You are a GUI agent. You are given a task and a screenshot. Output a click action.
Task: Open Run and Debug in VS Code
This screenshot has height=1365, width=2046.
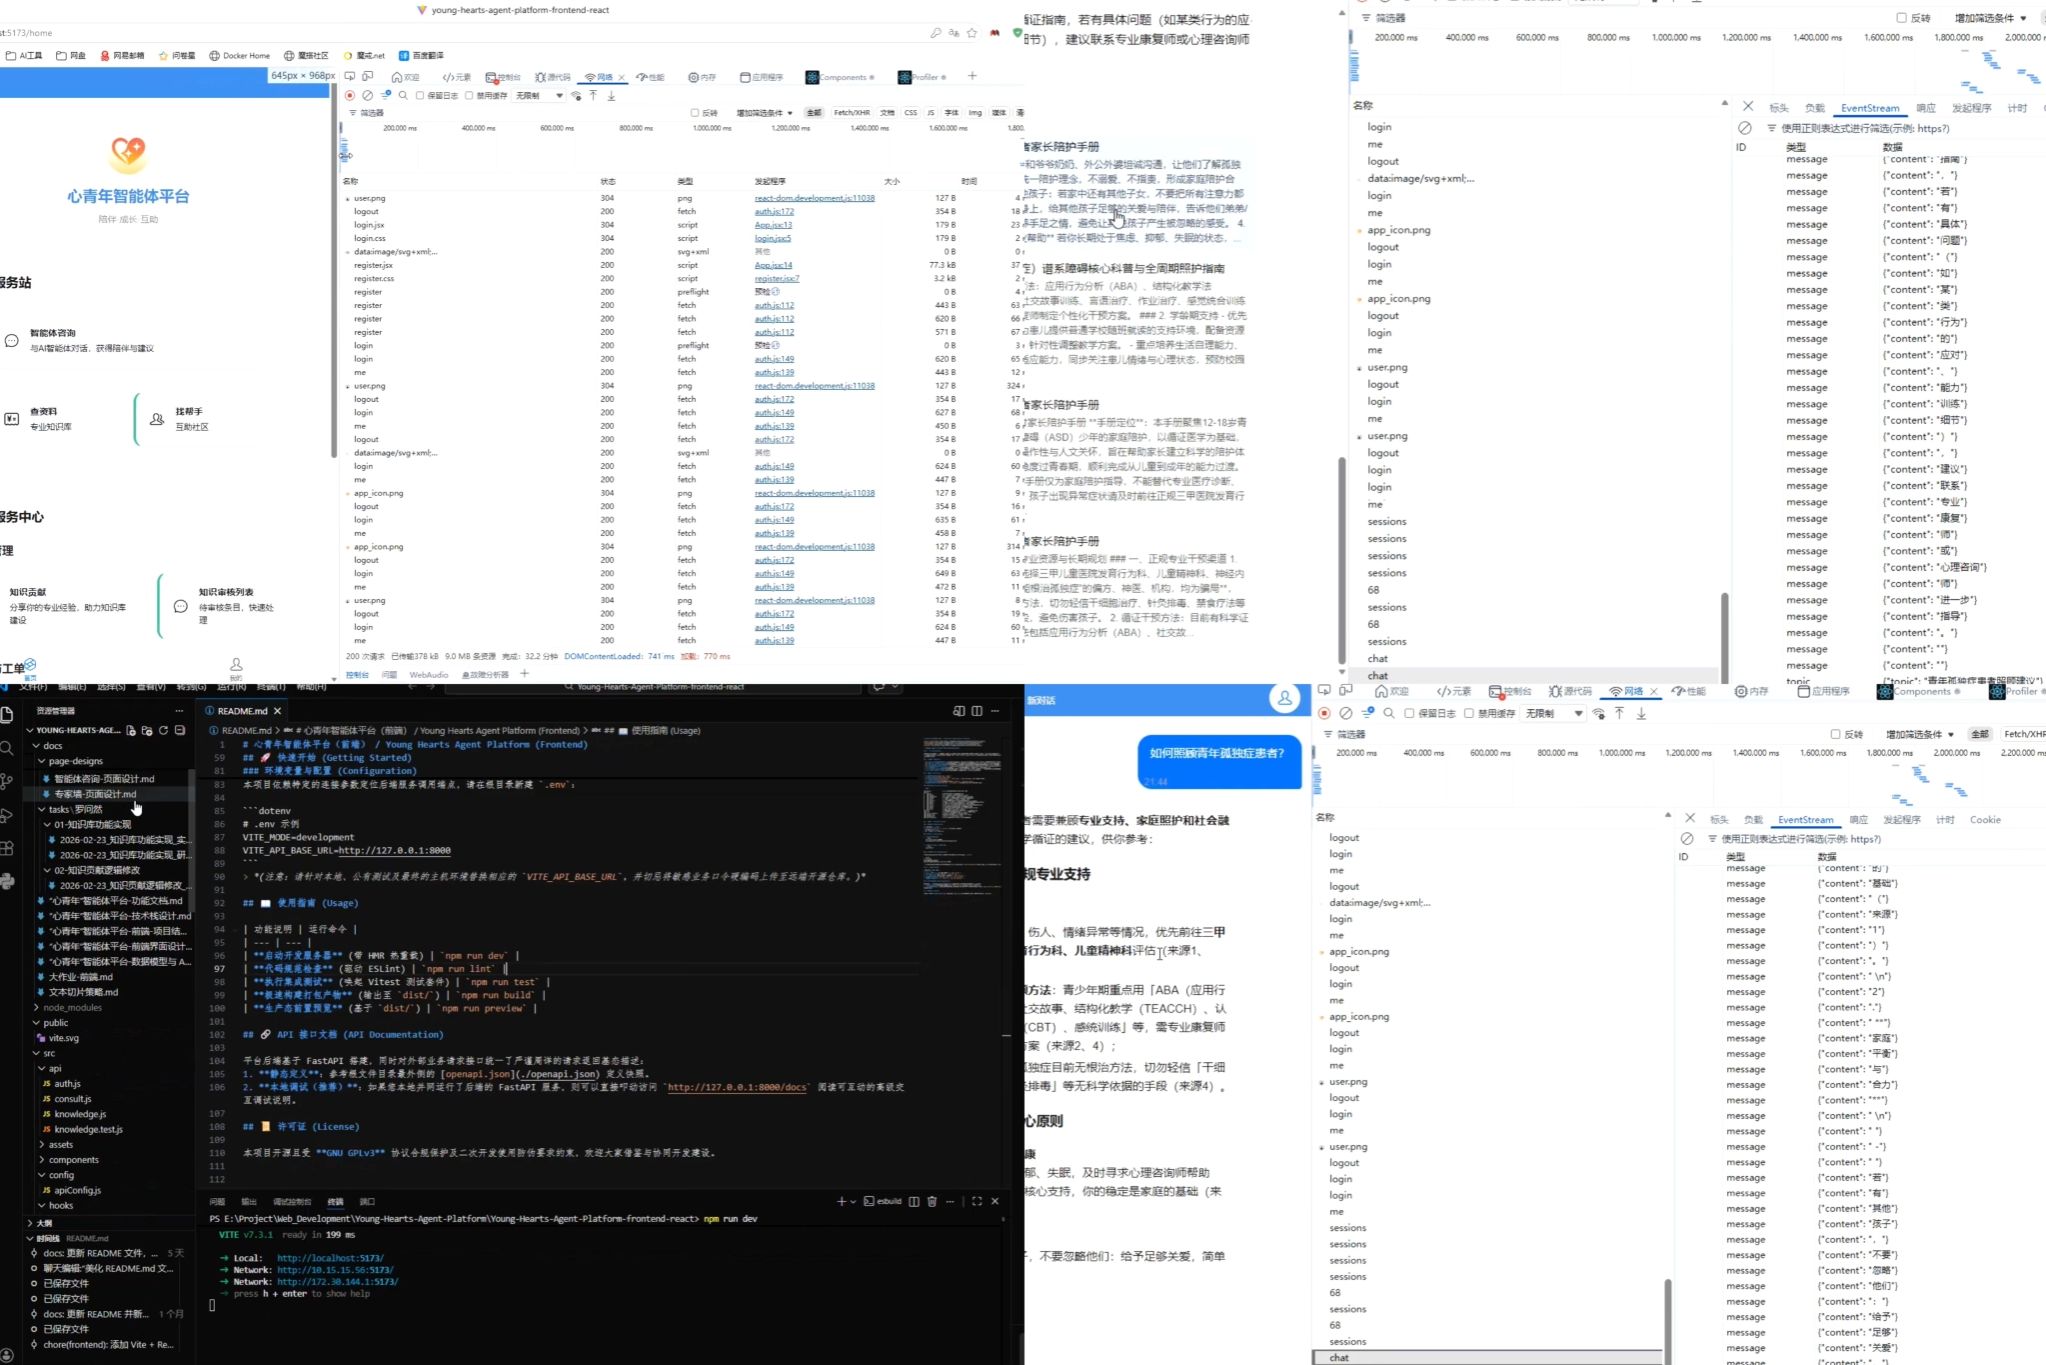click(7, 815)
